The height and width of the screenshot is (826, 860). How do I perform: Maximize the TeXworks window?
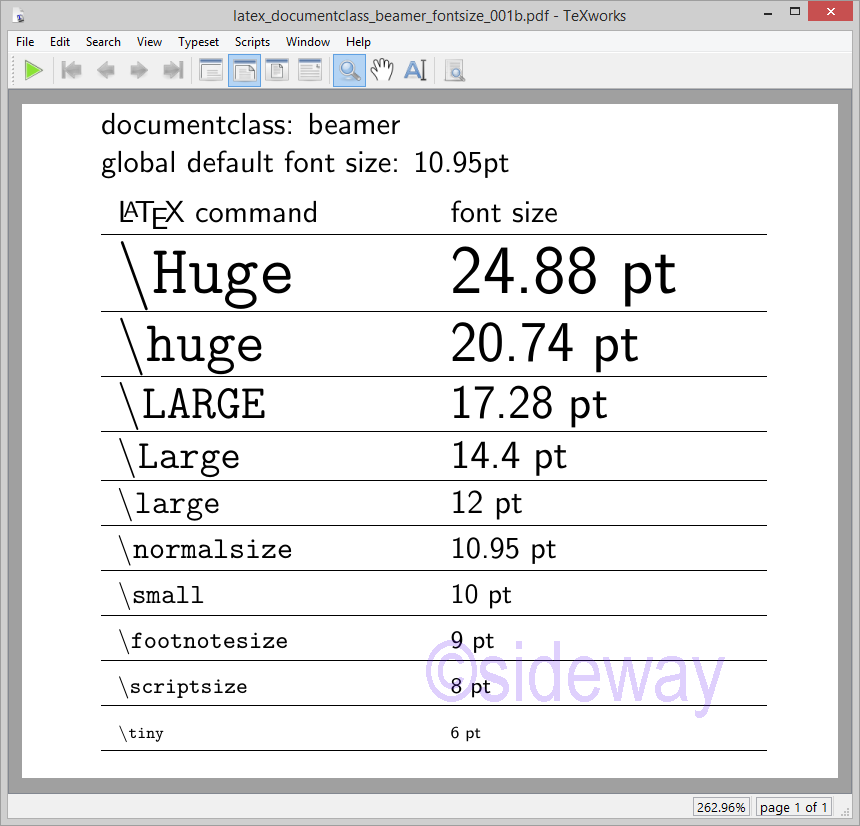[795, 12]
